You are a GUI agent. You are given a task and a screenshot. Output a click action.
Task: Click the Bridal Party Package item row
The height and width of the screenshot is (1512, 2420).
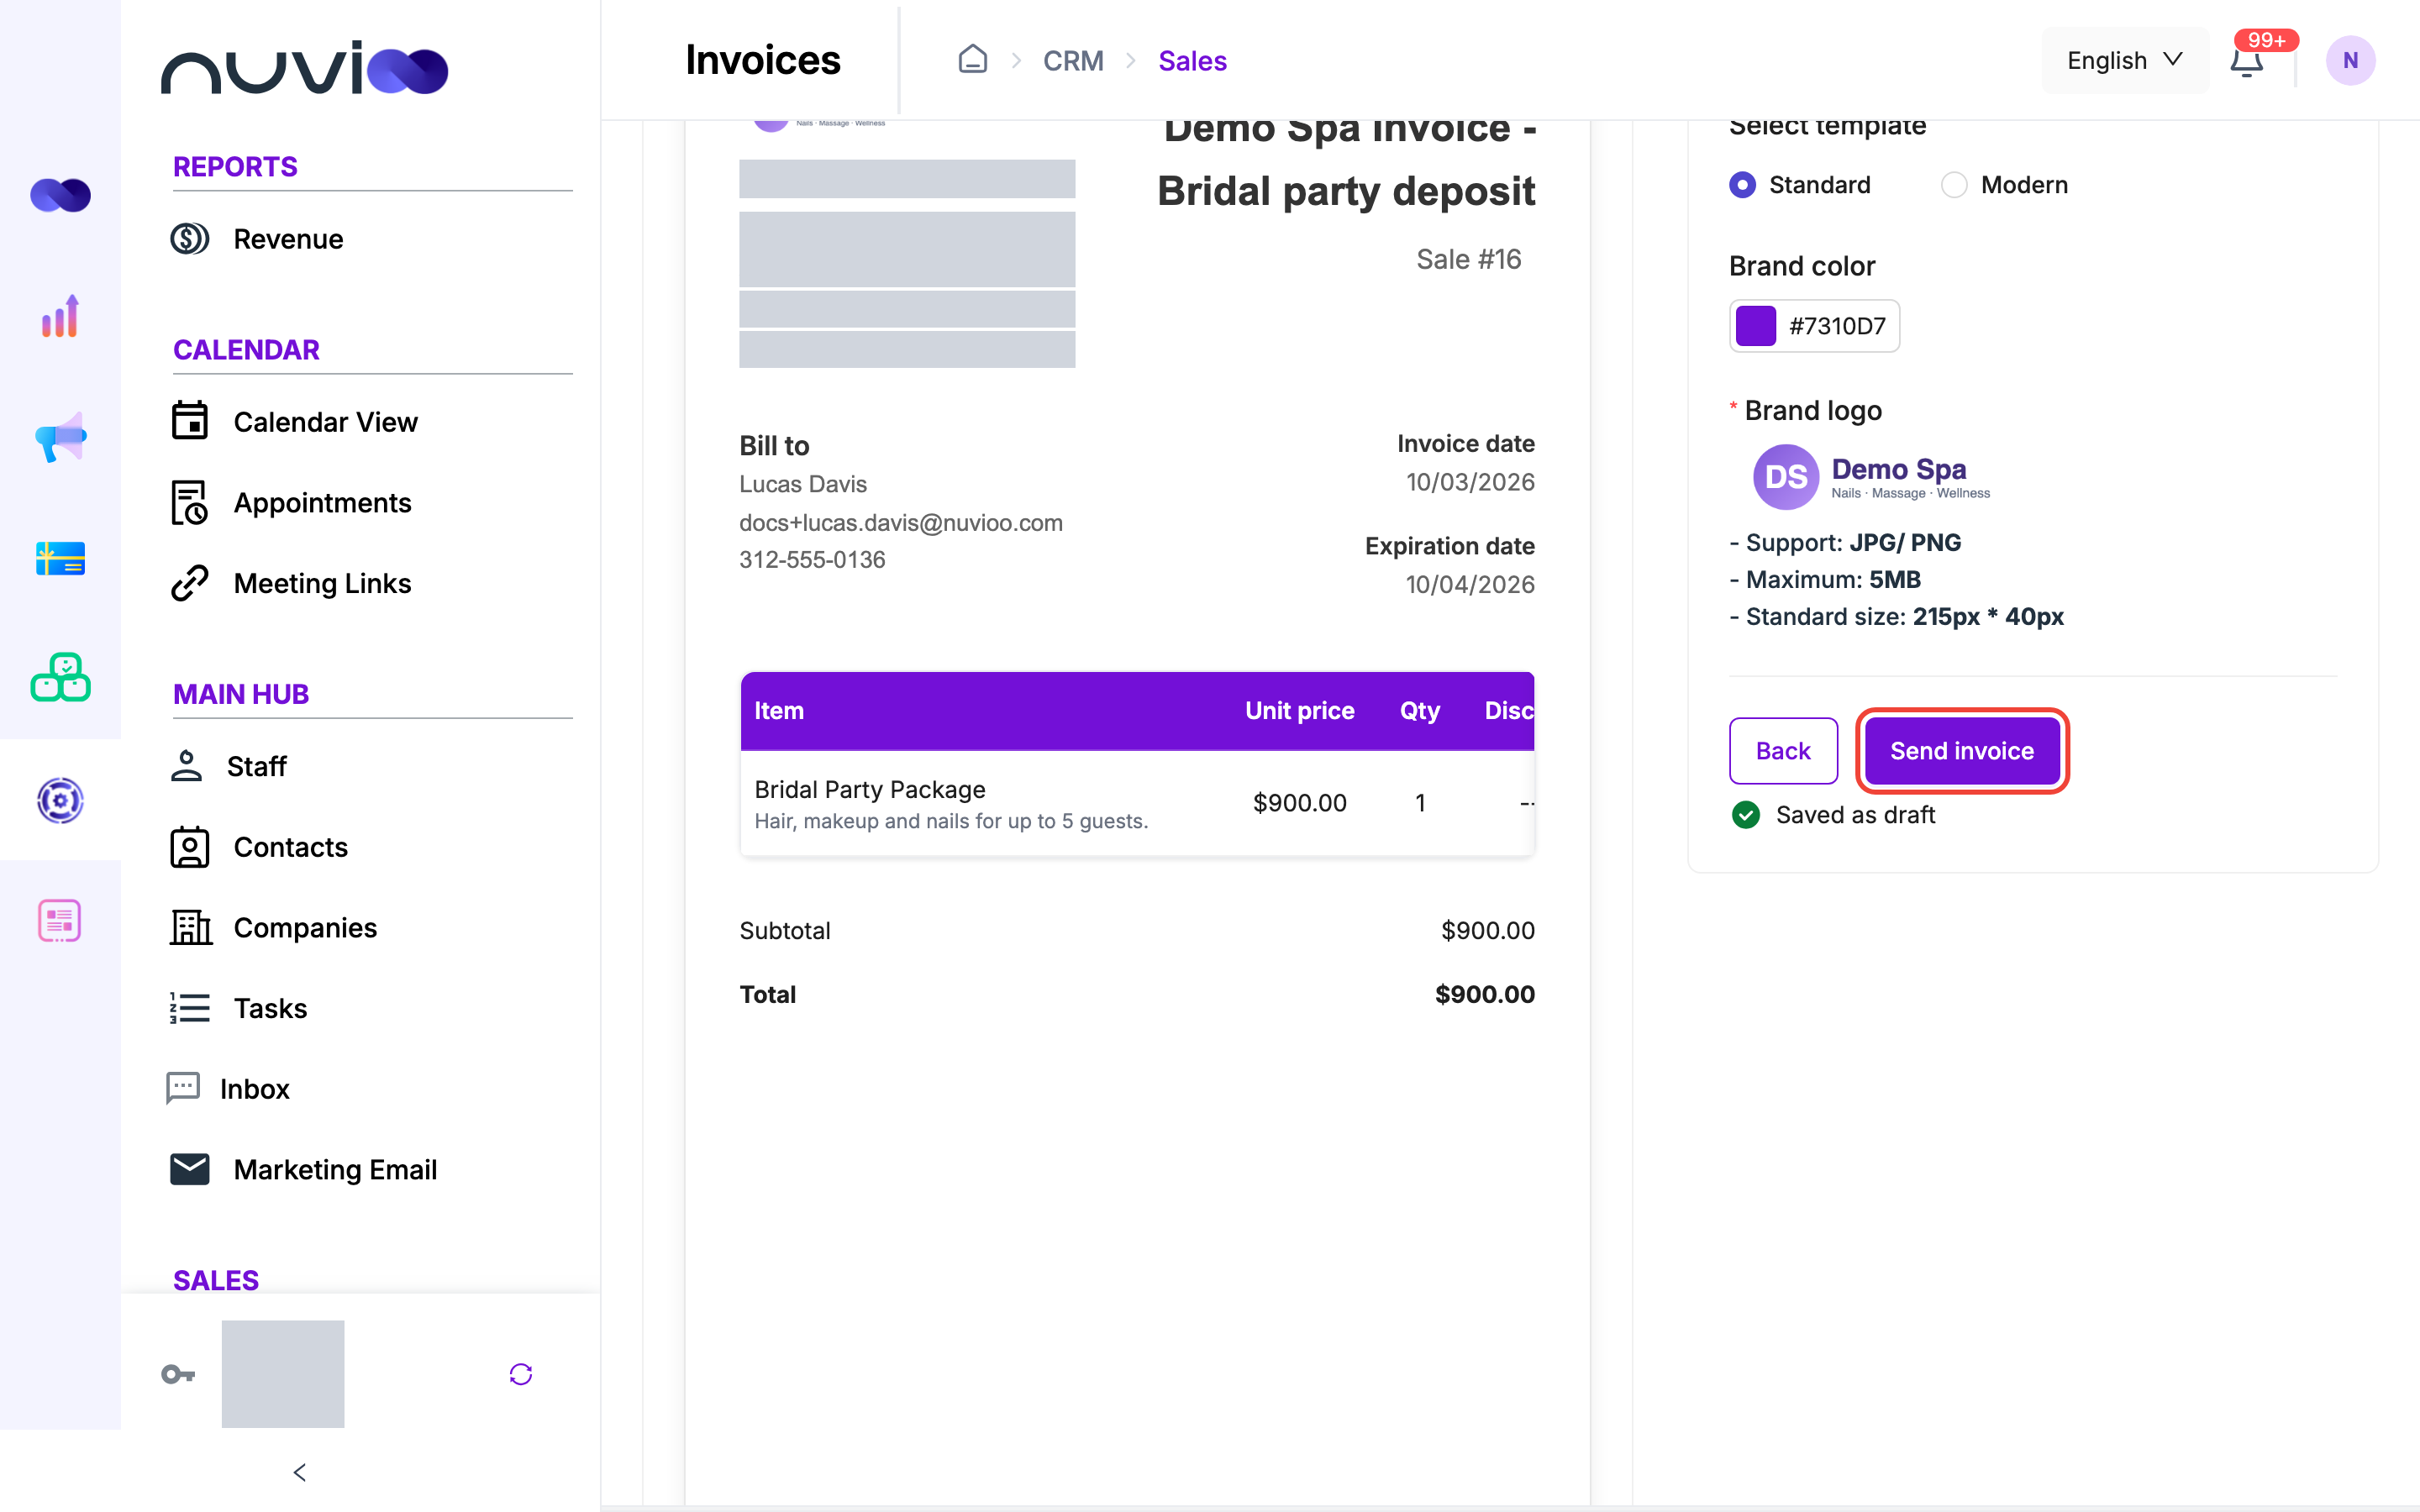[x=1137, y=803]
